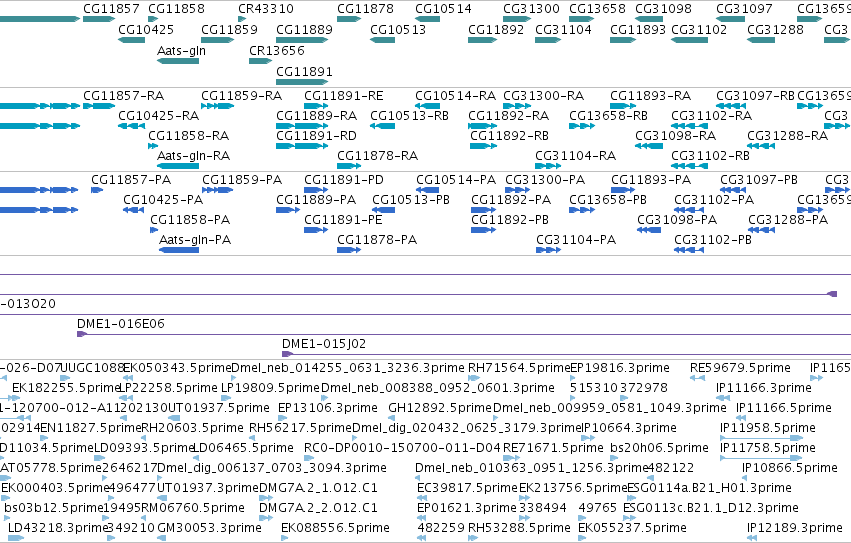Click the Aats-gln-PA protein label
The height and width of the screenshot is (543, 851).
click(x=195, y=241)
